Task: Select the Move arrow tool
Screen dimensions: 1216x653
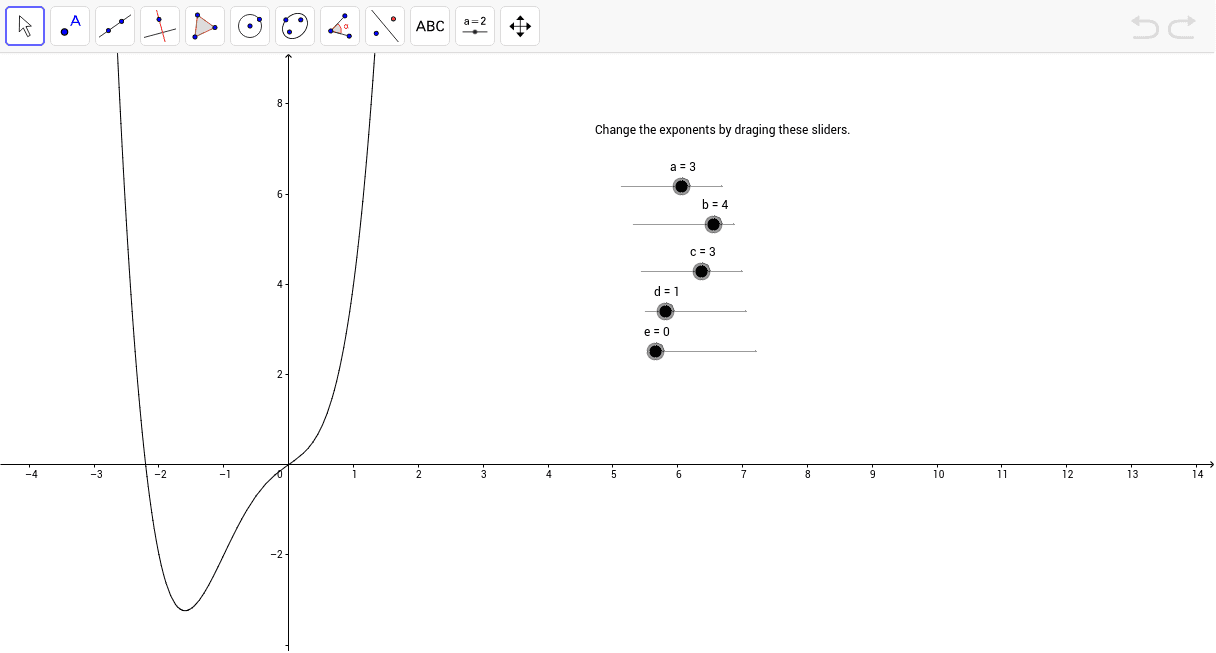Action: [x=25, y=26]
